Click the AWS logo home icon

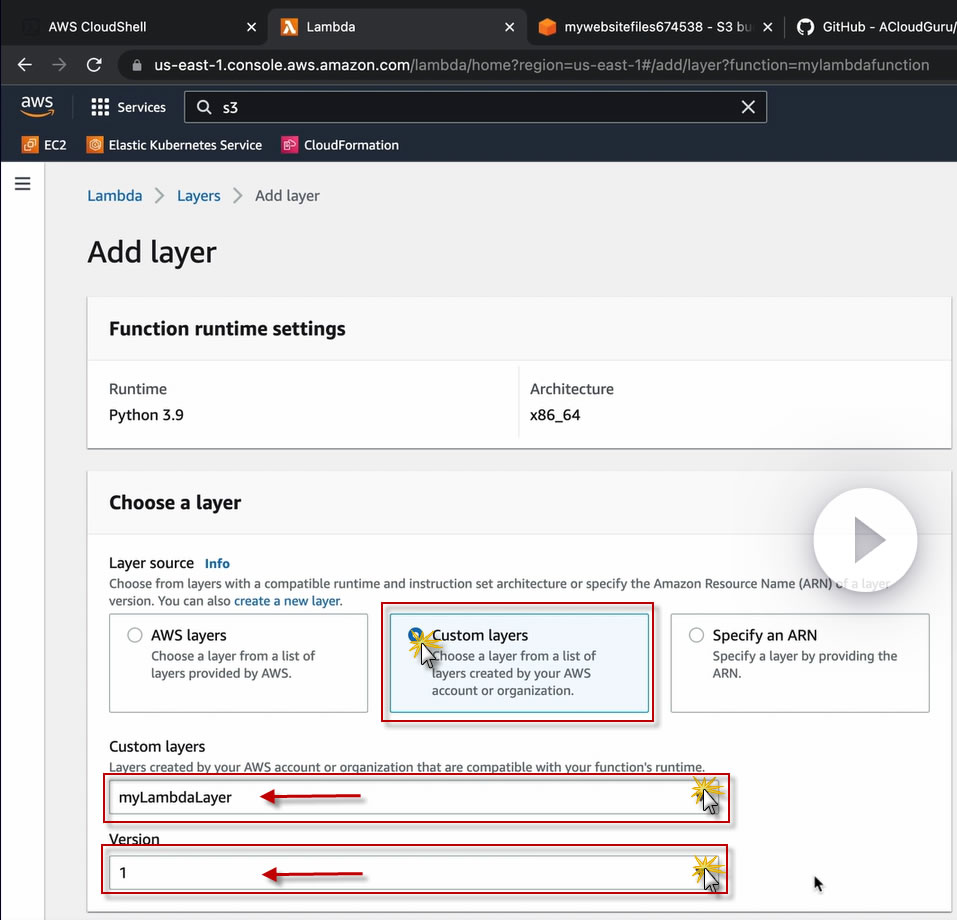pos(38,106)
